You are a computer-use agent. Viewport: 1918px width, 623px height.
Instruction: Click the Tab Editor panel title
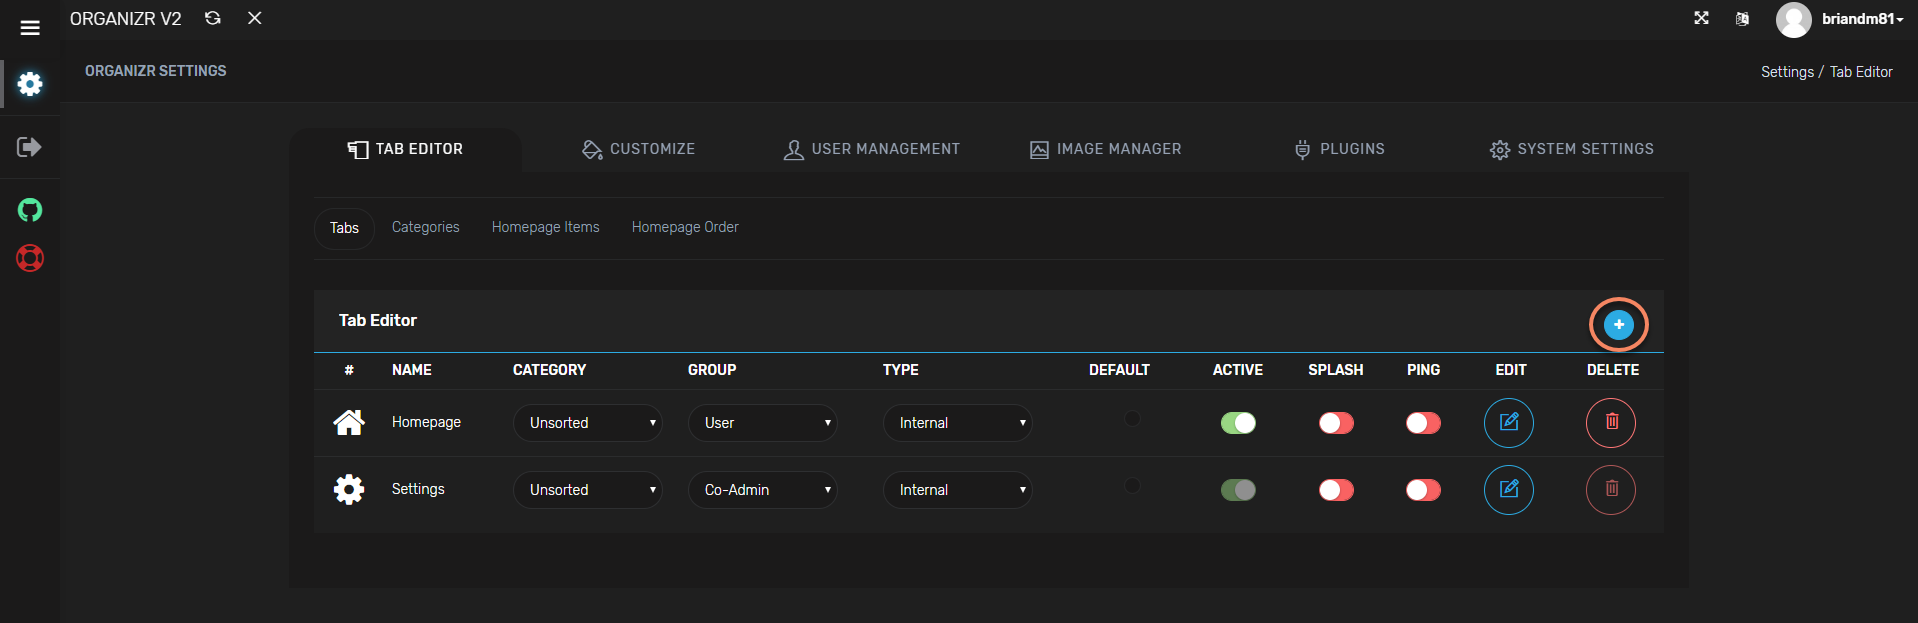(x=378, y=320)
